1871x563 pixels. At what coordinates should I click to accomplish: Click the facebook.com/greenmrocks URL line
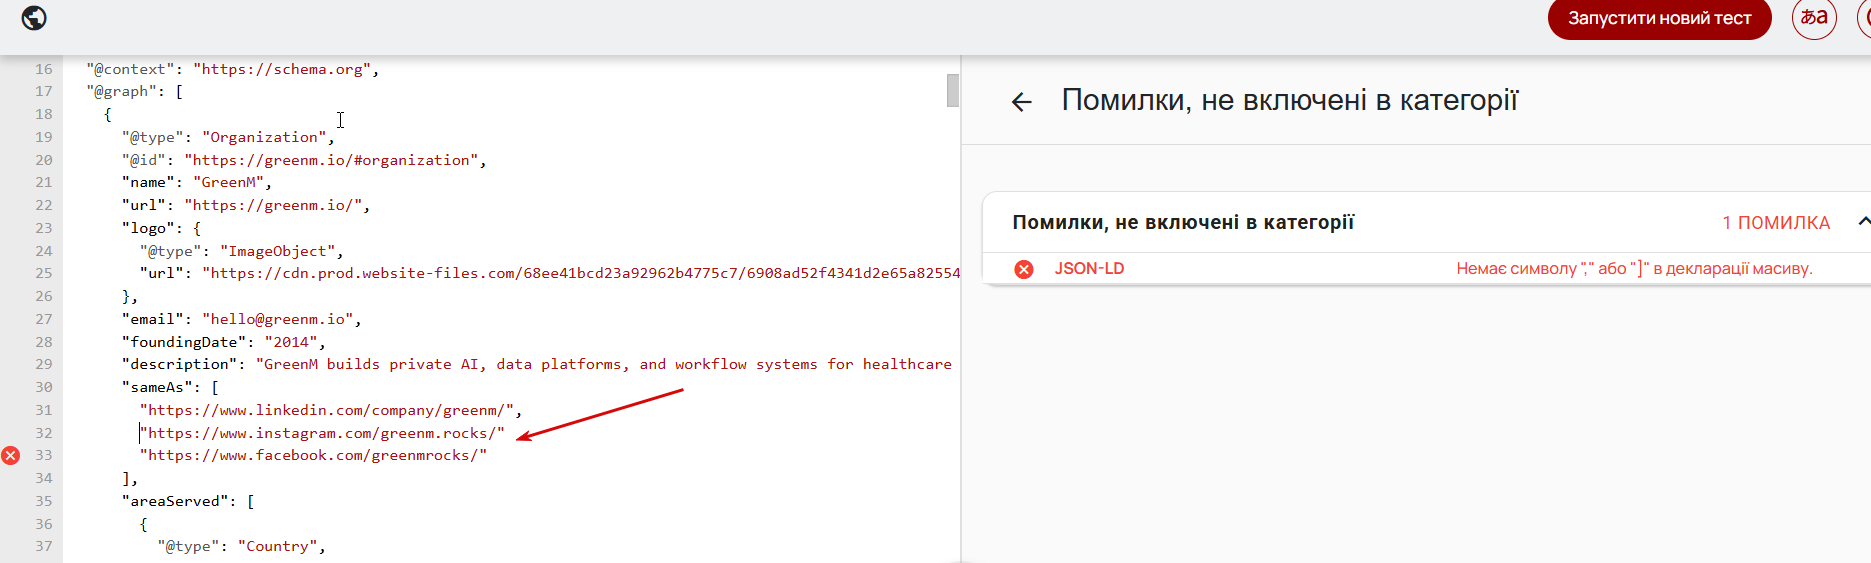point(313,455)
